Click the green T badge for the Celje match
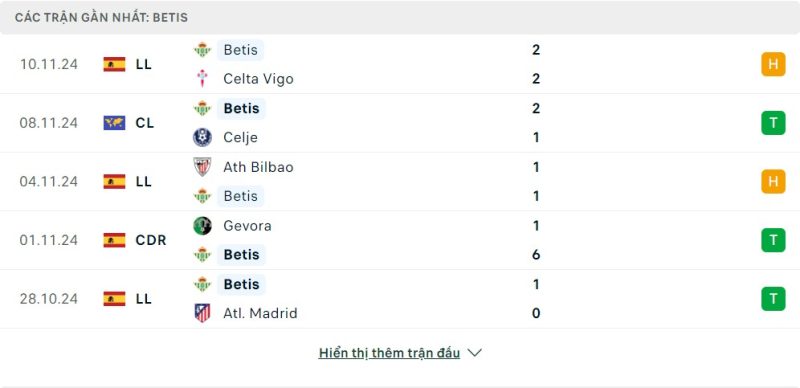This screenshot has height=388, width=800. (x=773, y=123)
